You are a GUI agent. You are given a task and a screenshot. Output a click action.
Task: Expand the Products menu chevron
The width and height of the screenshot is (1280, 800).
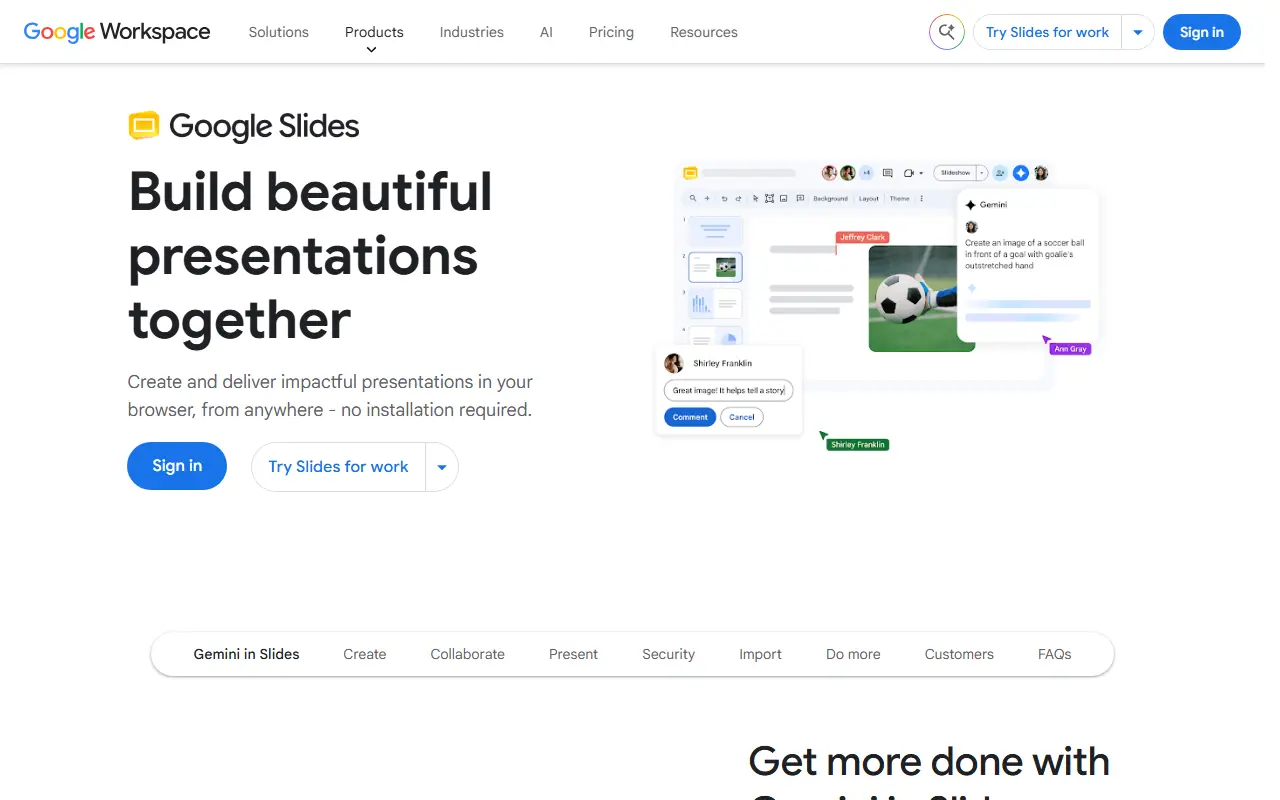[x=372, y=50]
